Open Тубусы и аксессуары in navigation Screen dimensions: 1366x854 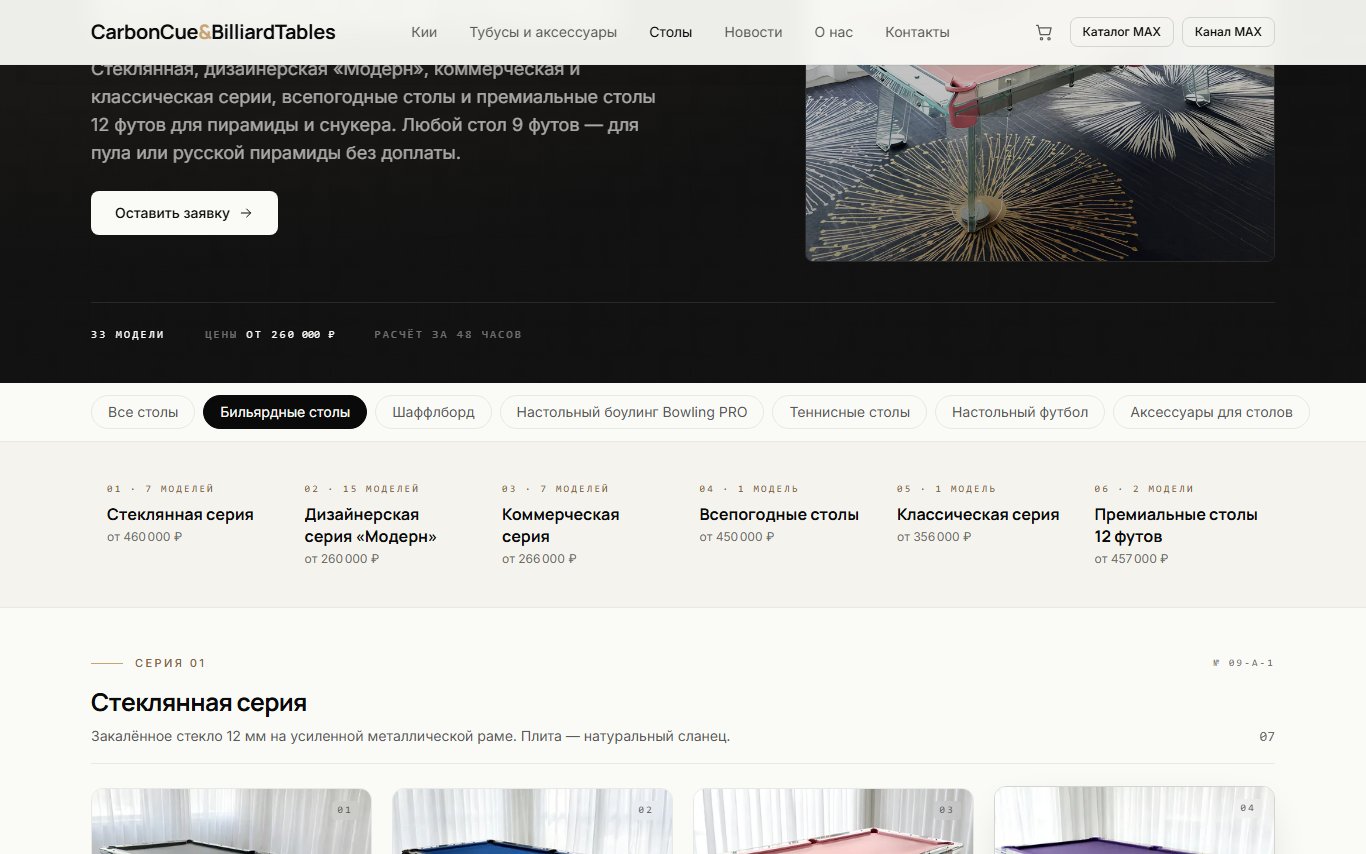pyautogui.click(x=543, y=32)
